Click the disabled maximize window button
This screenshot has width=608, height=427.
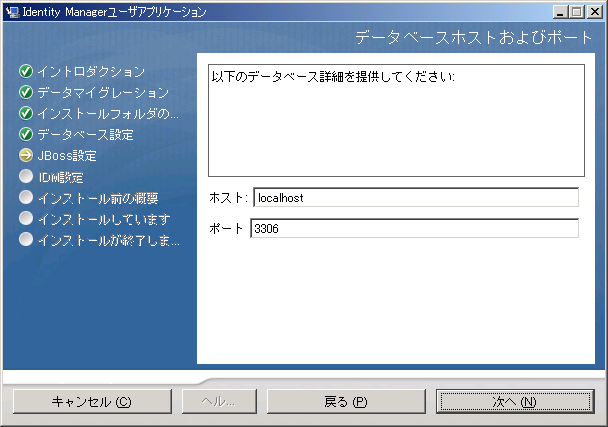point(577,12)
